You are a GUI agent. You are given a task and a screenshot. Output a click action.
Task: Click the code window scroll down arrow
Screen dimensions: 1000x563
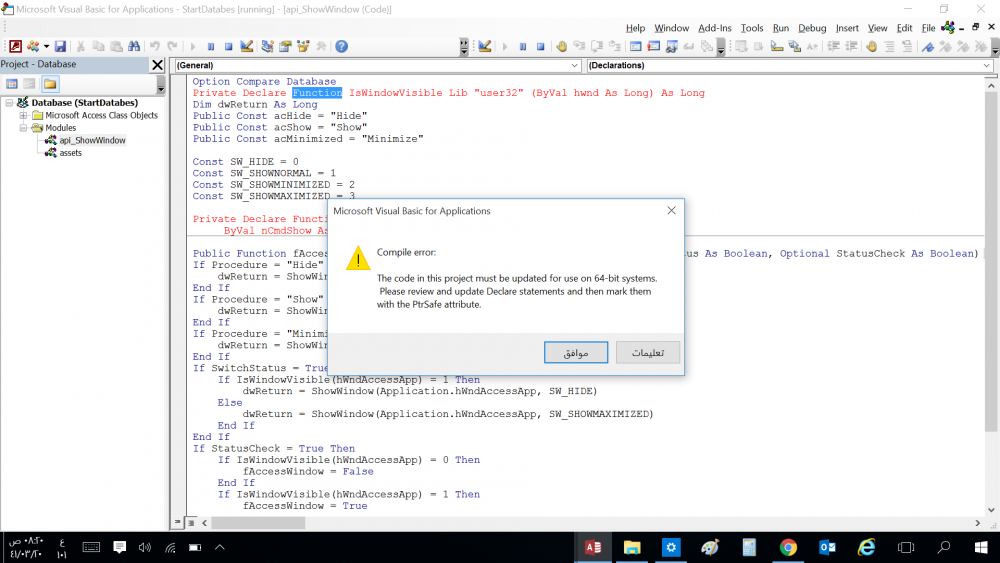[991, 510]
